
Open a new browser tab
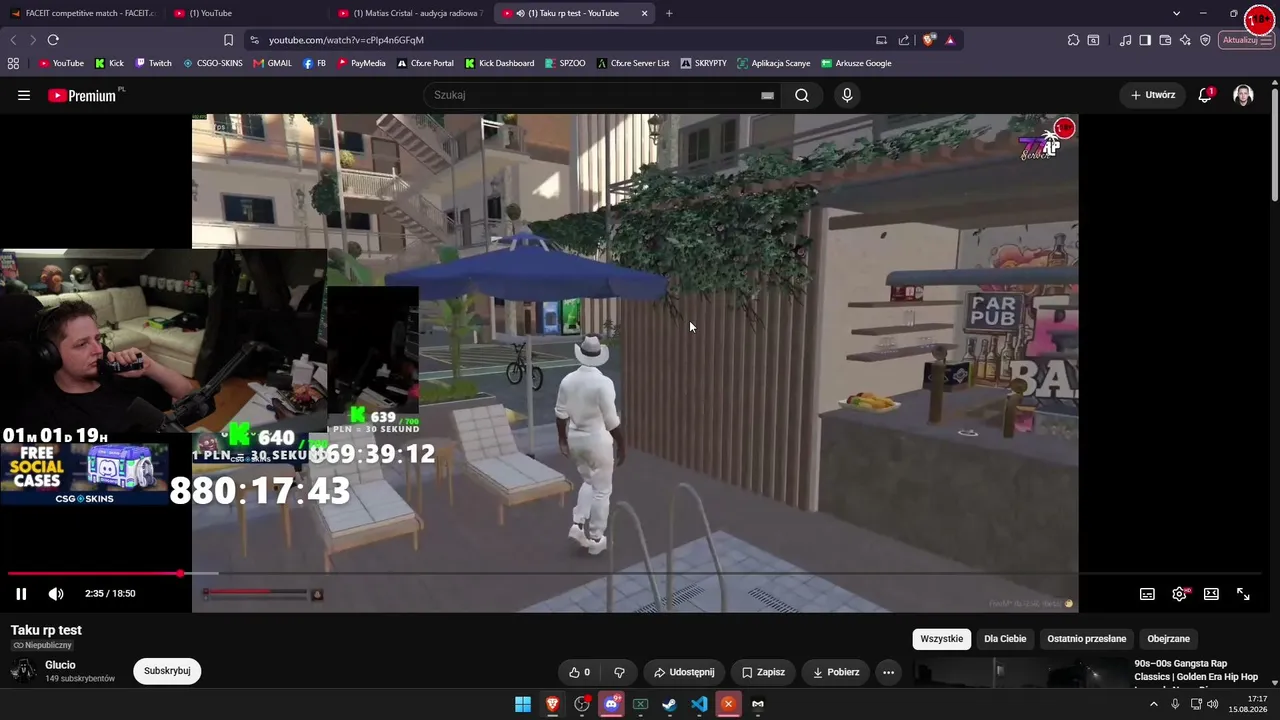click(x=669, y=13)
